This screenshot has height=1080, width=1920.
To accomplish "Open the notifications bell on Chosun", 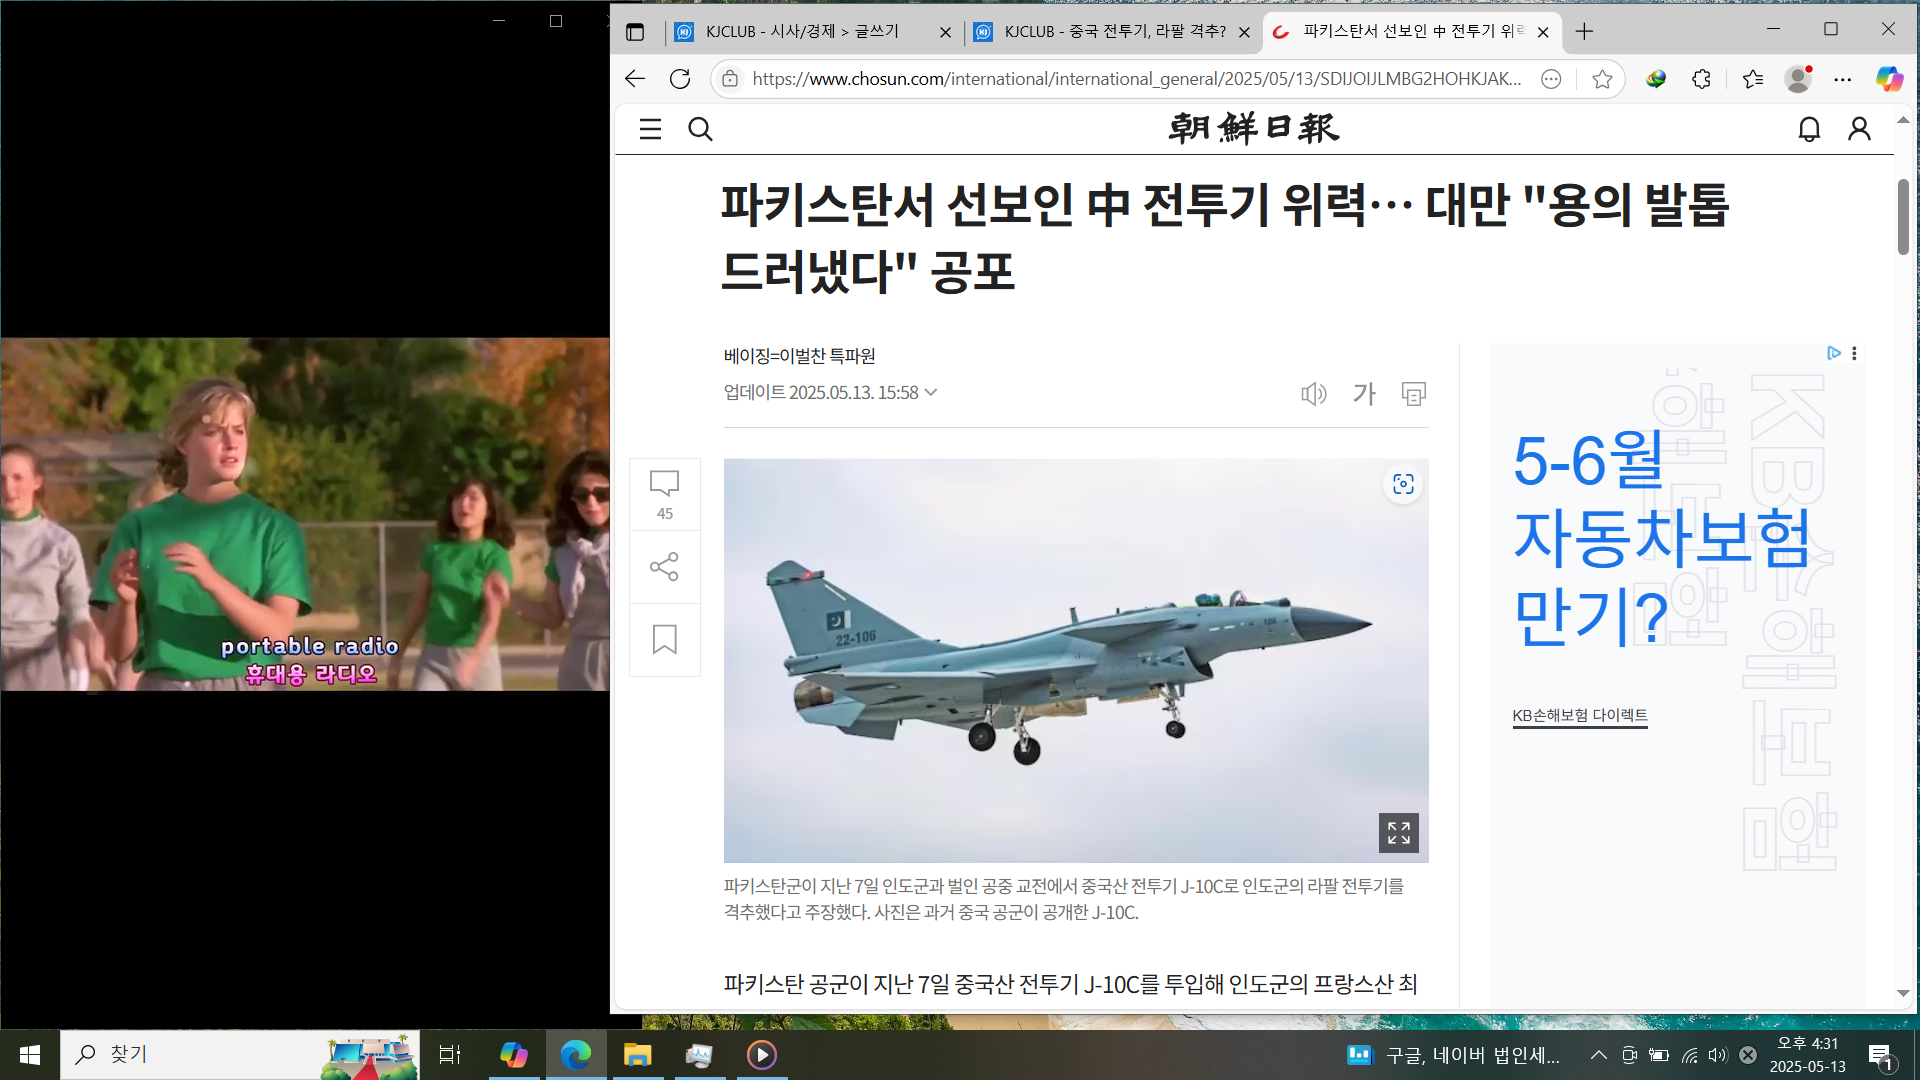I will pyautogui.click(x=1809, y=129).
